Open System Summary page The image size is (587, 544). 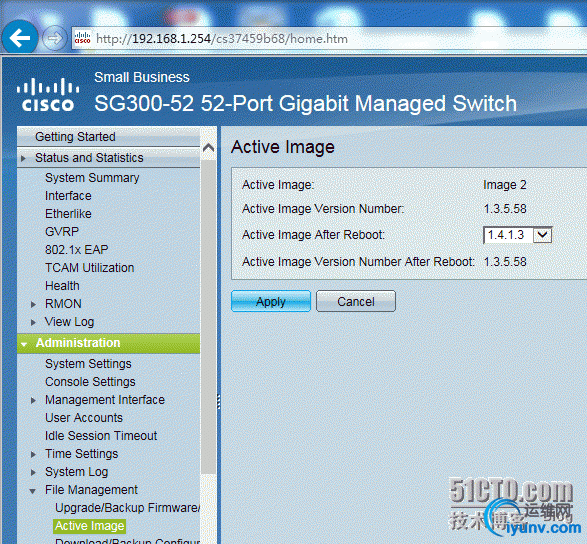[92, 177]
